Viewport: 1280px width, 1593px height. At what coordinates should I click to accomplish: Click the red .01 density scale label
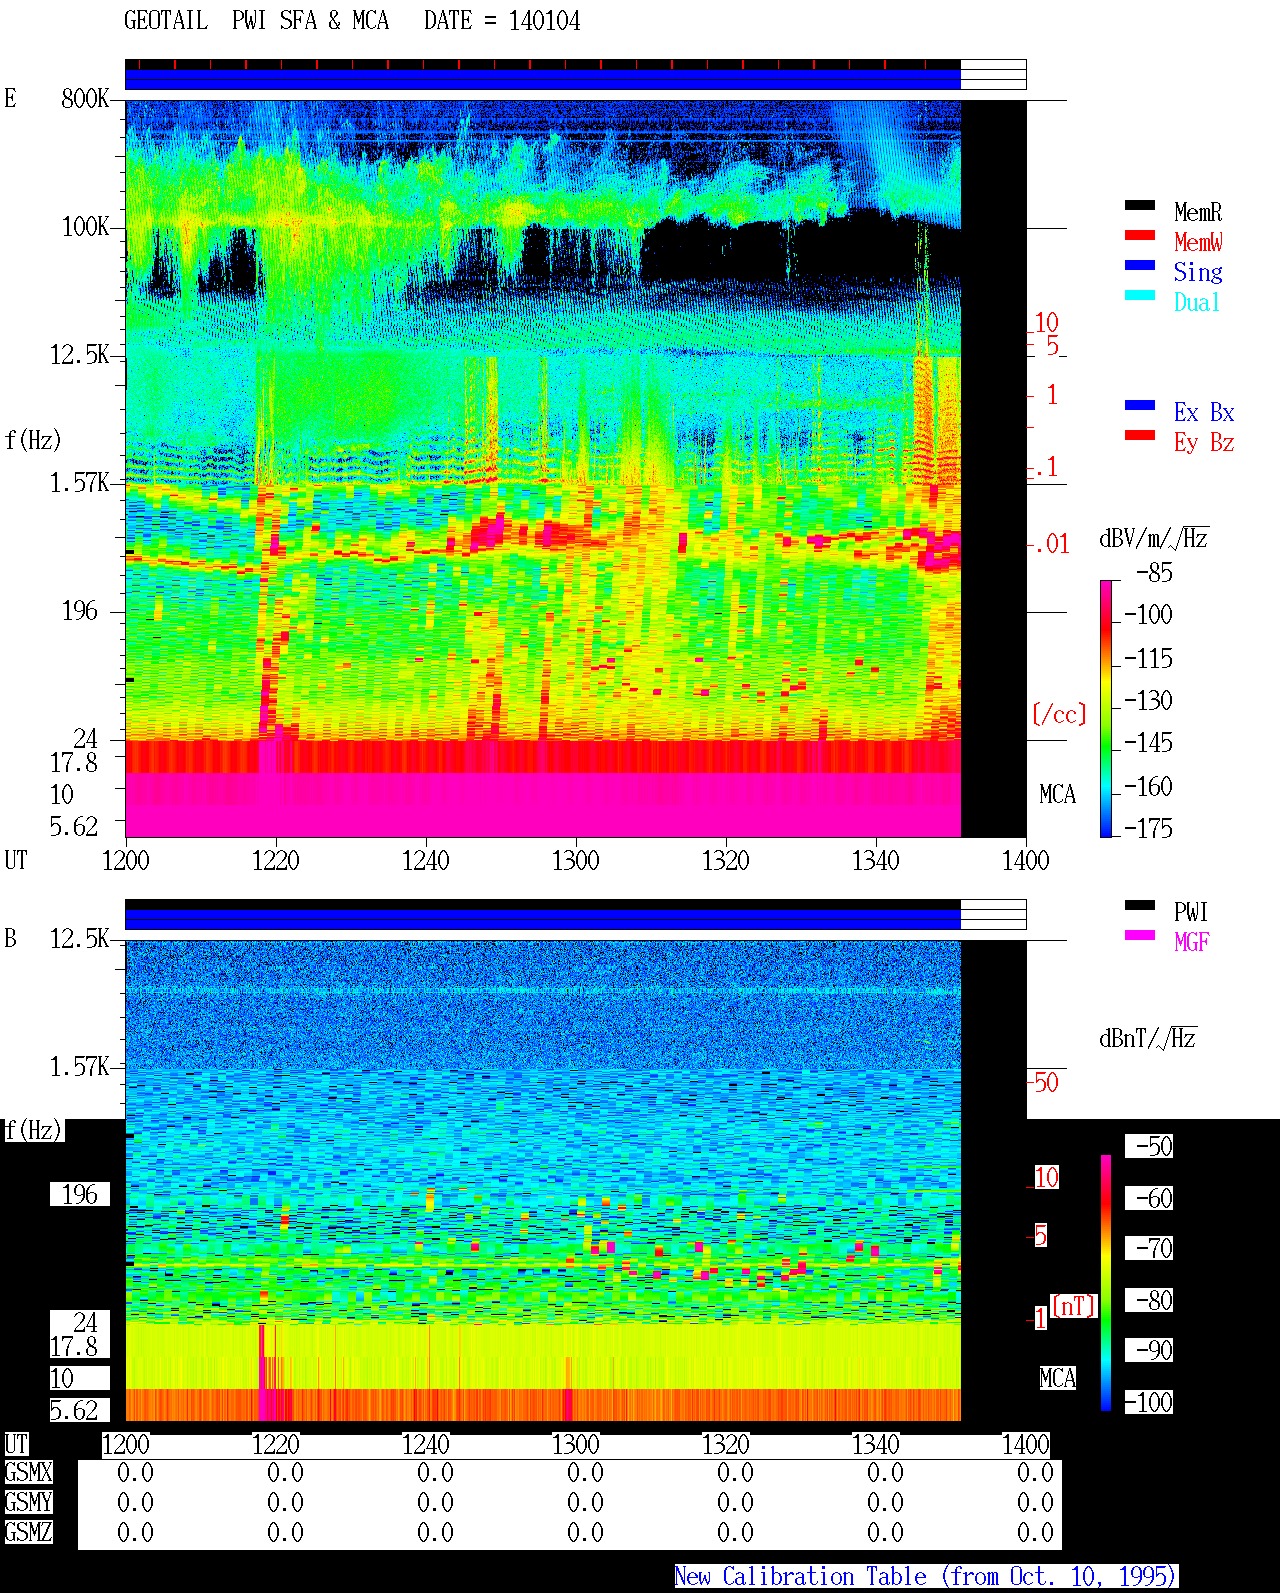coord(1051,544)
